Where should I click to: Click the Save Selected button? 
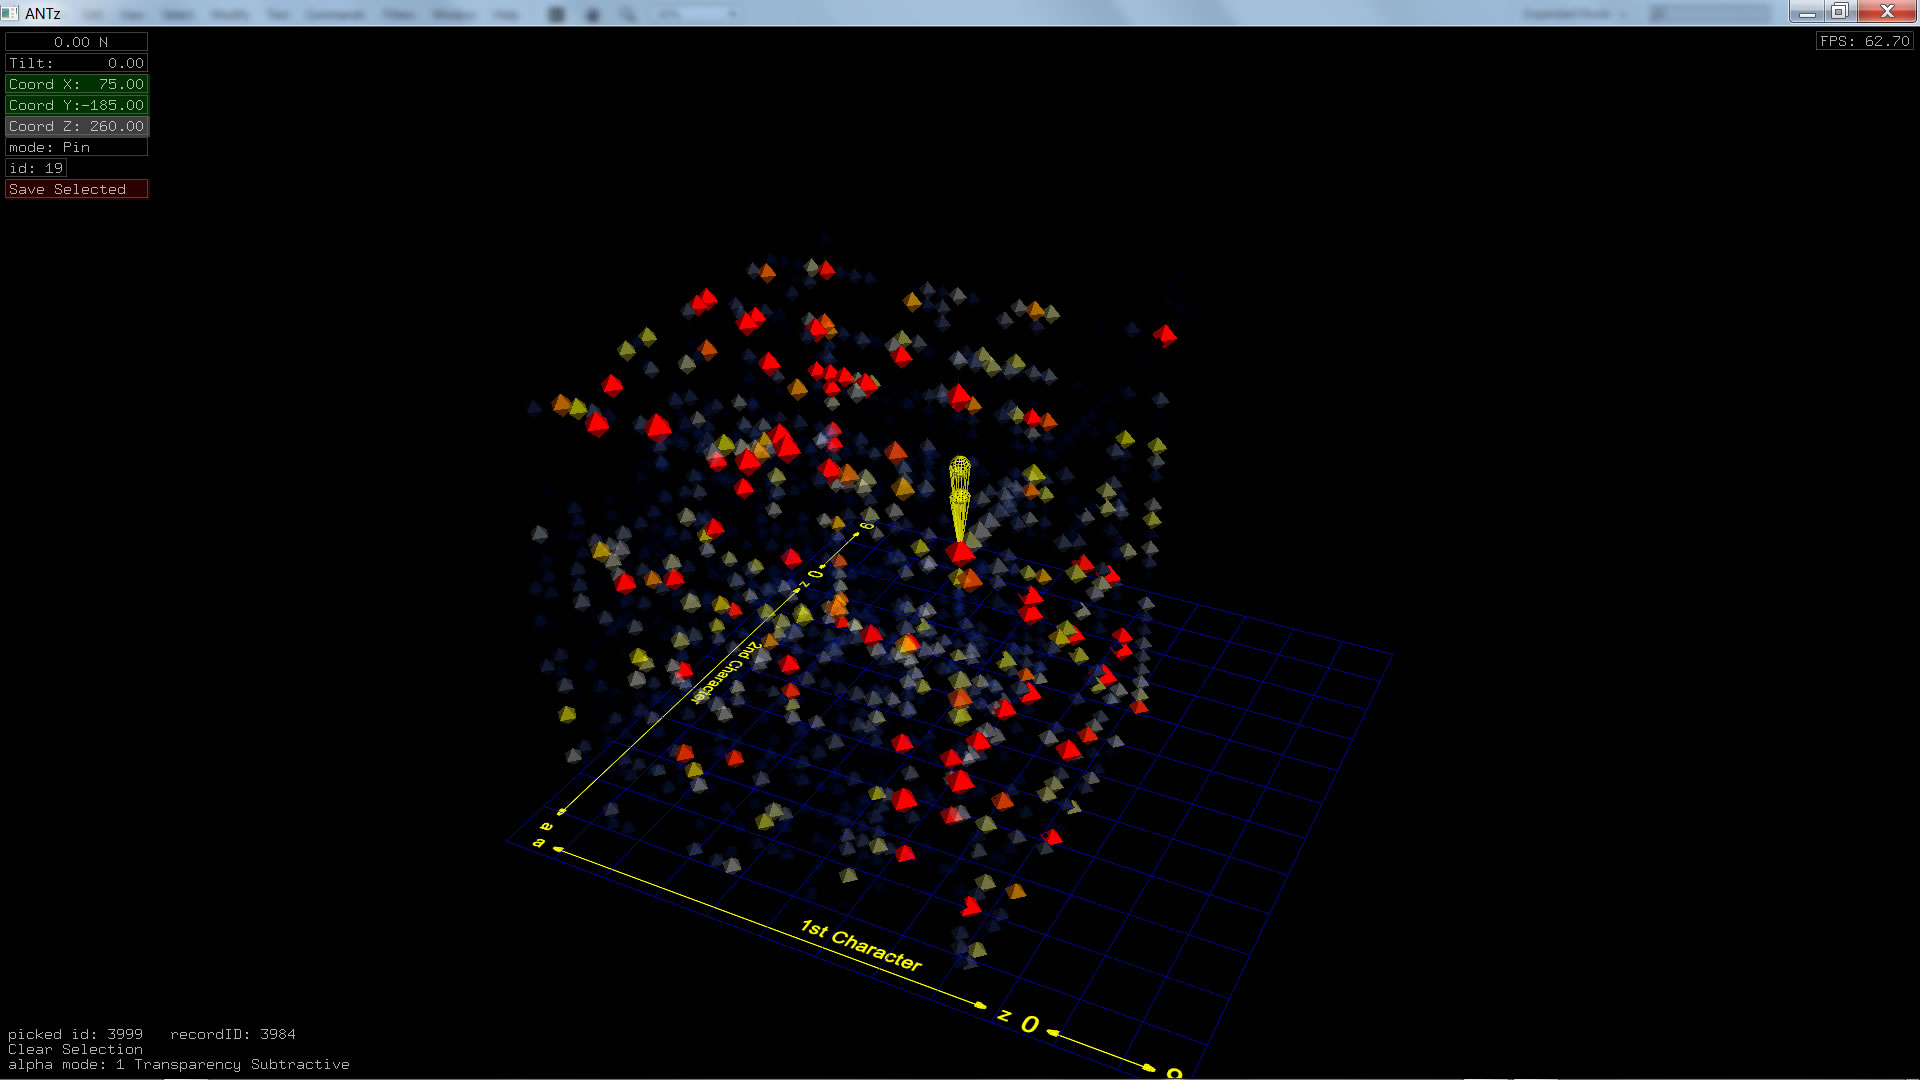(x=76, y=189)
